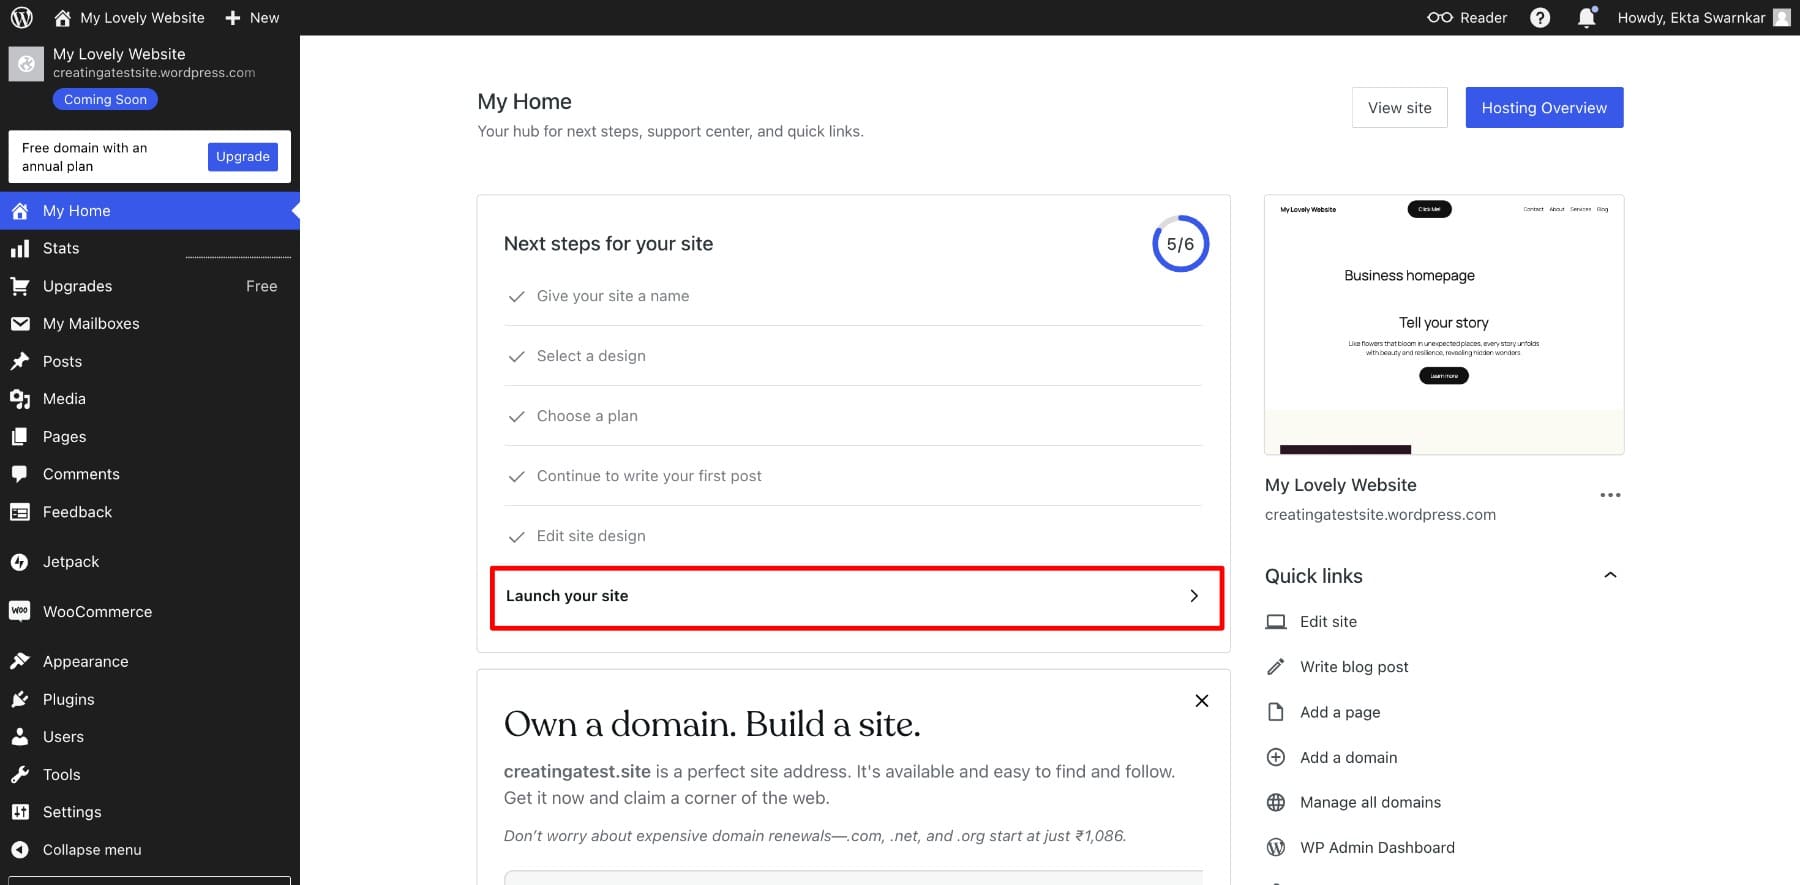Click the WordPress icon beside WP Admin Dashboard
Viewport: 1800px width, 885px height.
coord(1276,847)
